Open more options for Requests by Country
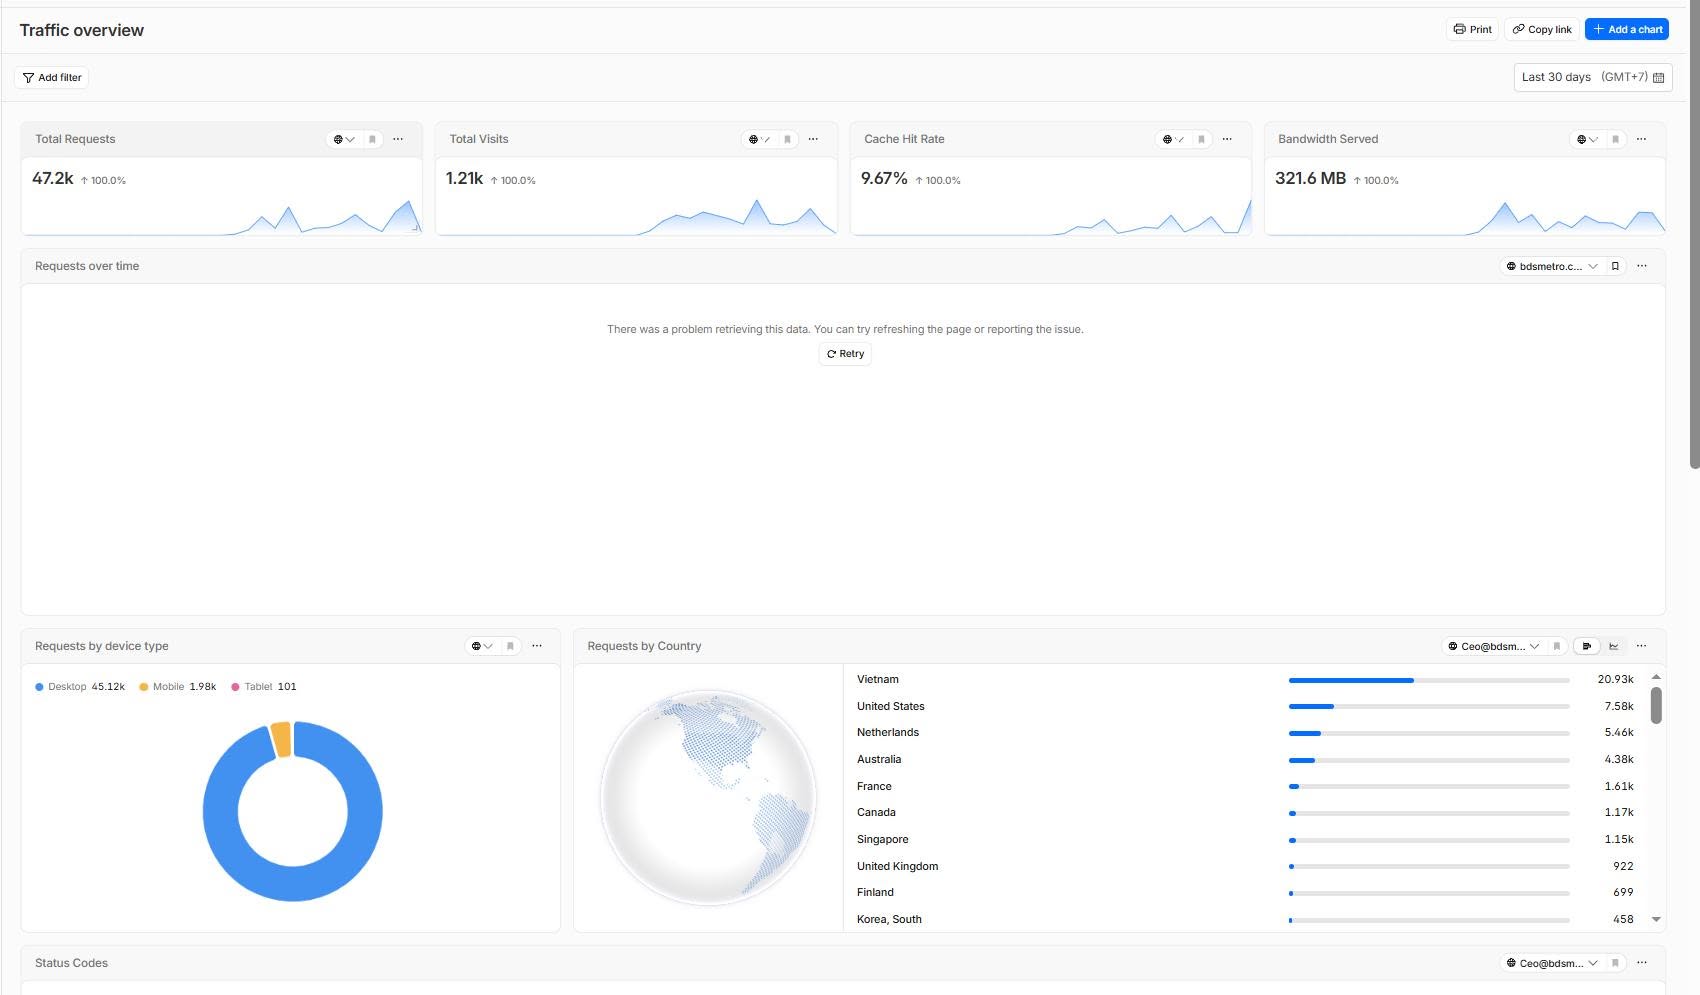Viewport: 1700px width, 995px height. (1641, 646)
